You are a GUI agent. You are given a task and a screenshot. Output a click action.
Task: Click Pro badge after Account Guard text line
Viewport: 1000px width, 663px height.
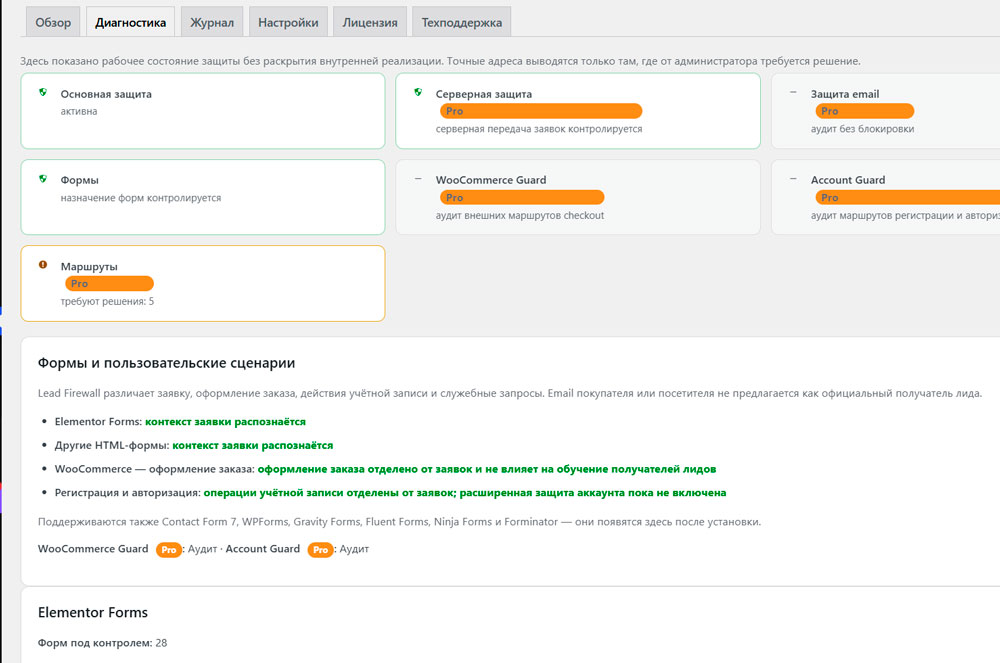(x=320, y=550)
